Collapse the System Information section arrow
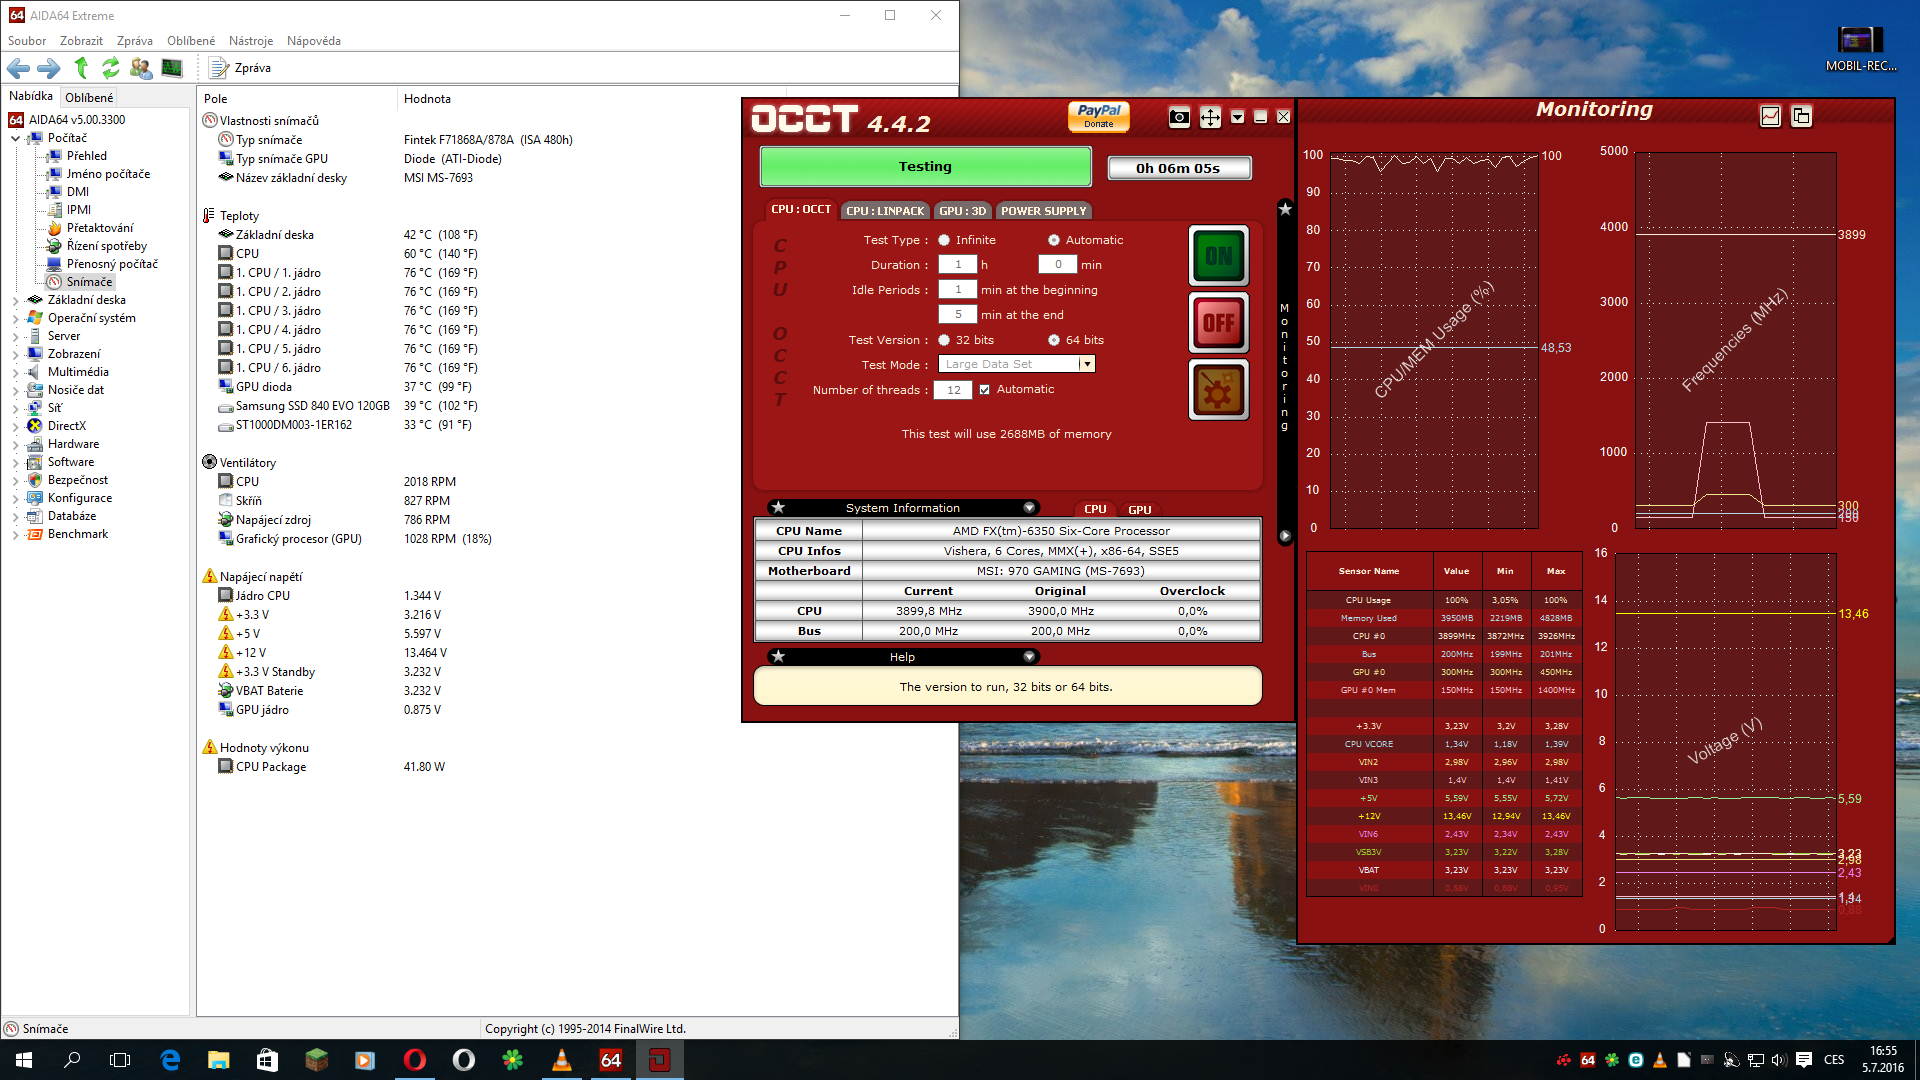This screenshot has height=1080, width=1920. pos(1029,508)
